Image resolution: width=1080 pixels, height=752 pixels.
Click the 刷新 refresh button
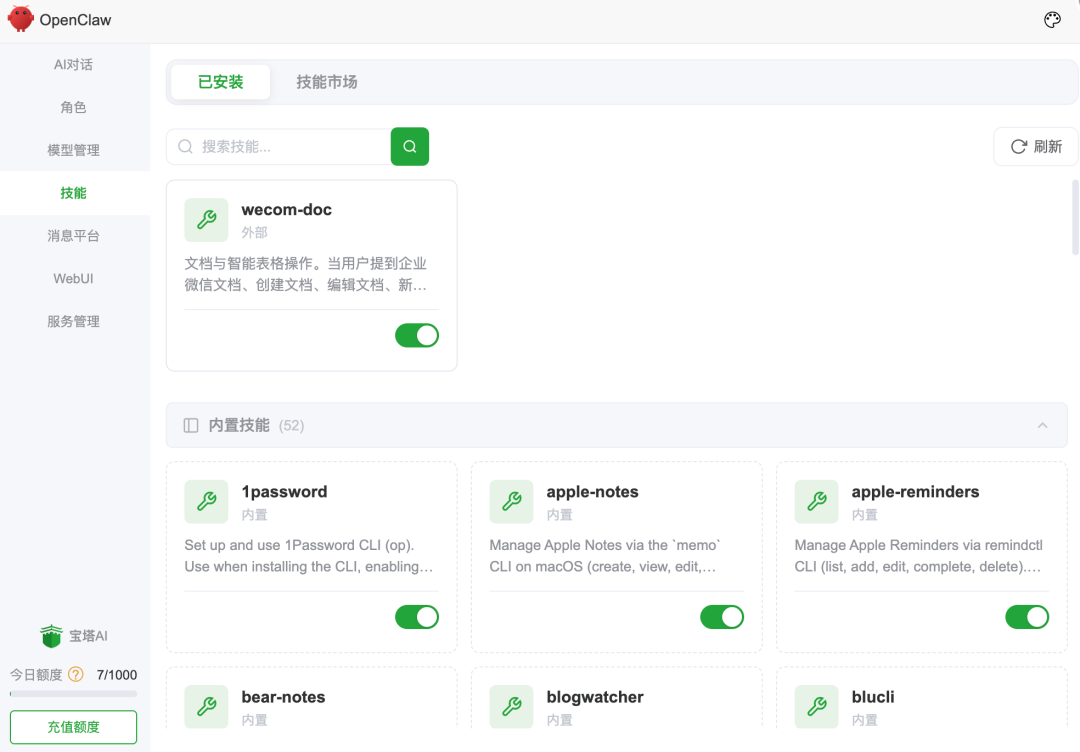[1035, 146]
